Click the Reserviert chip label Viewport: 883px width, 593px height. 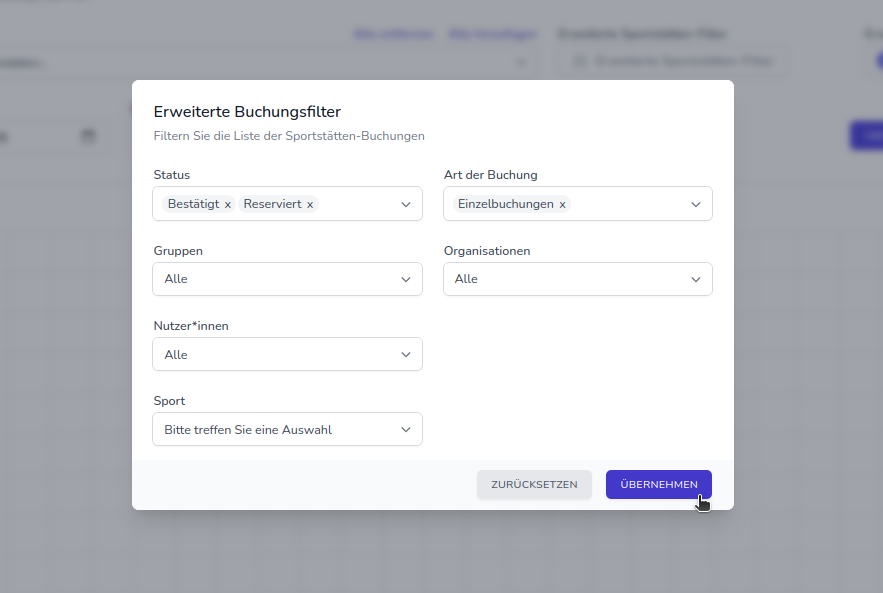(272, 204)
